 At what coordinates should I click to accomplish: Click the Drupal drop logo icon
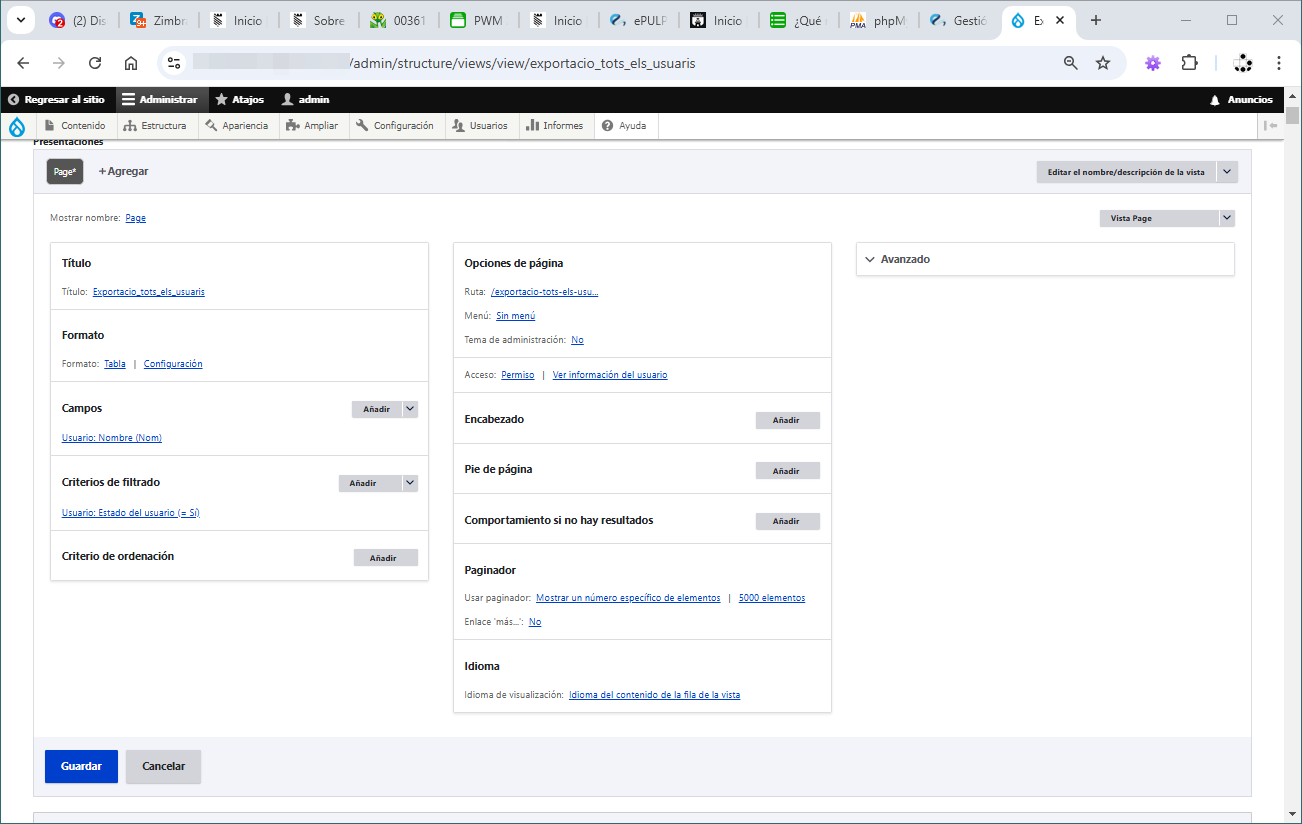tap(17, 126)
